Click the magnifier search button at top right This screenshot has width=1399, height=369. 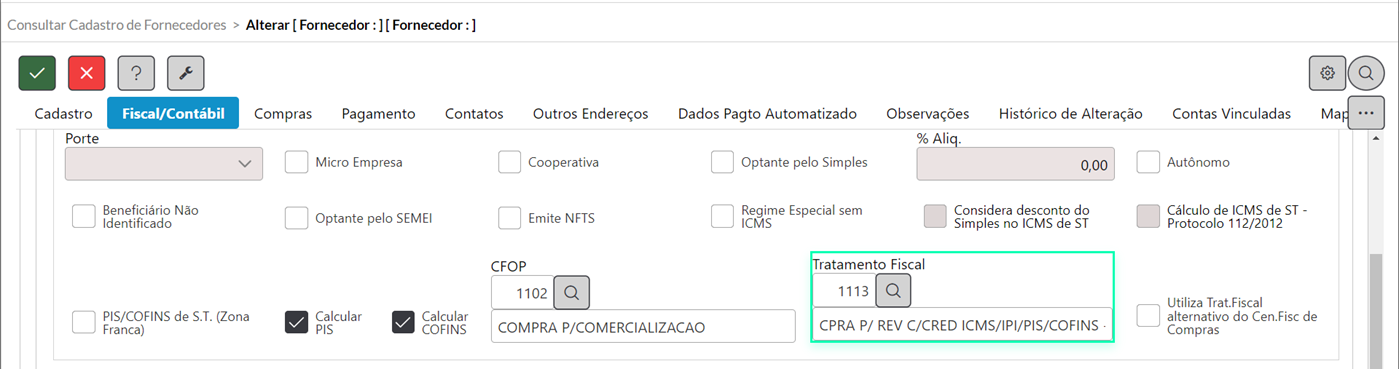pyautogui.click(x=1365, y=73)
